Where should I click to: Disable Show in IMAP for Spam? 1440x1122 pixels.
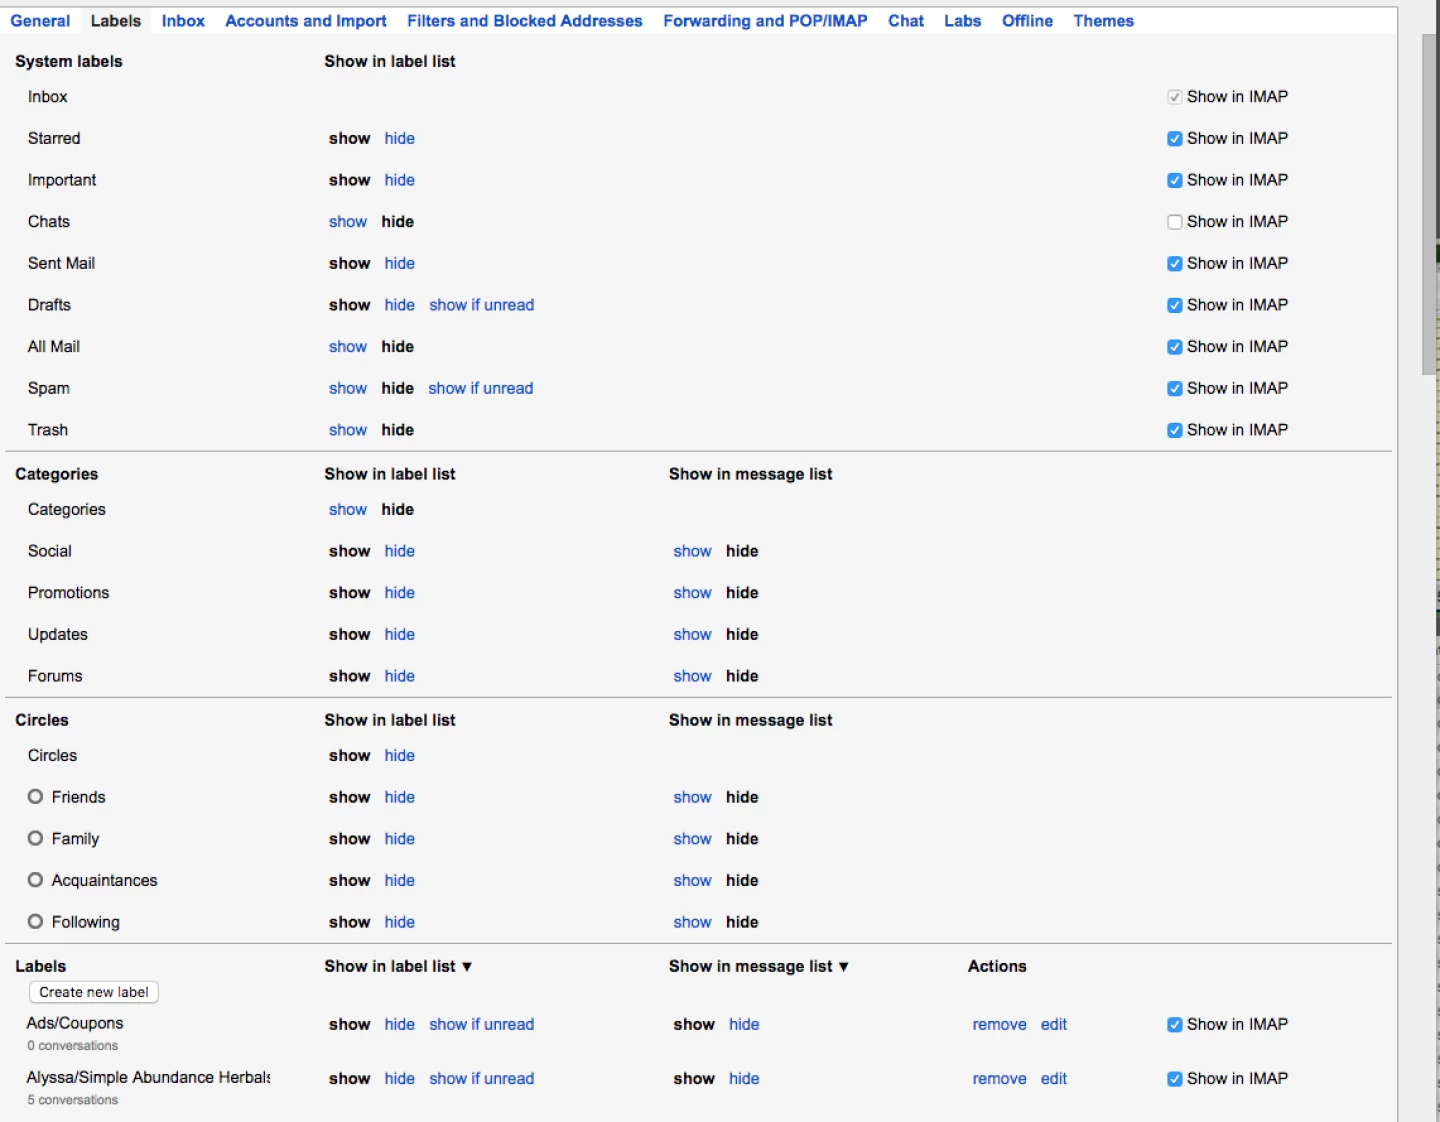click(x=1175, y=388)
